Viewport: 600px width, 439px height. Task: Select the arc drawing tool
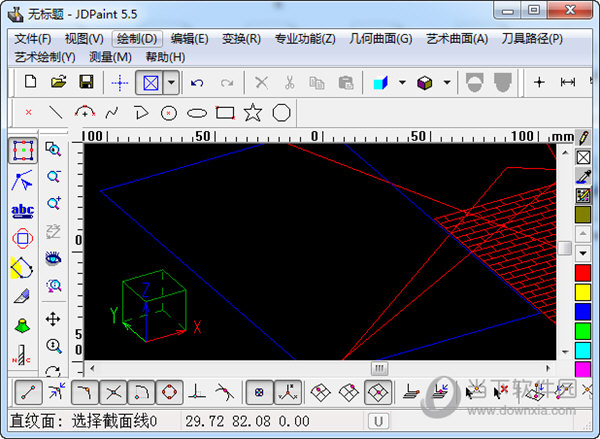pyautogui.click(x=85, y=112)
